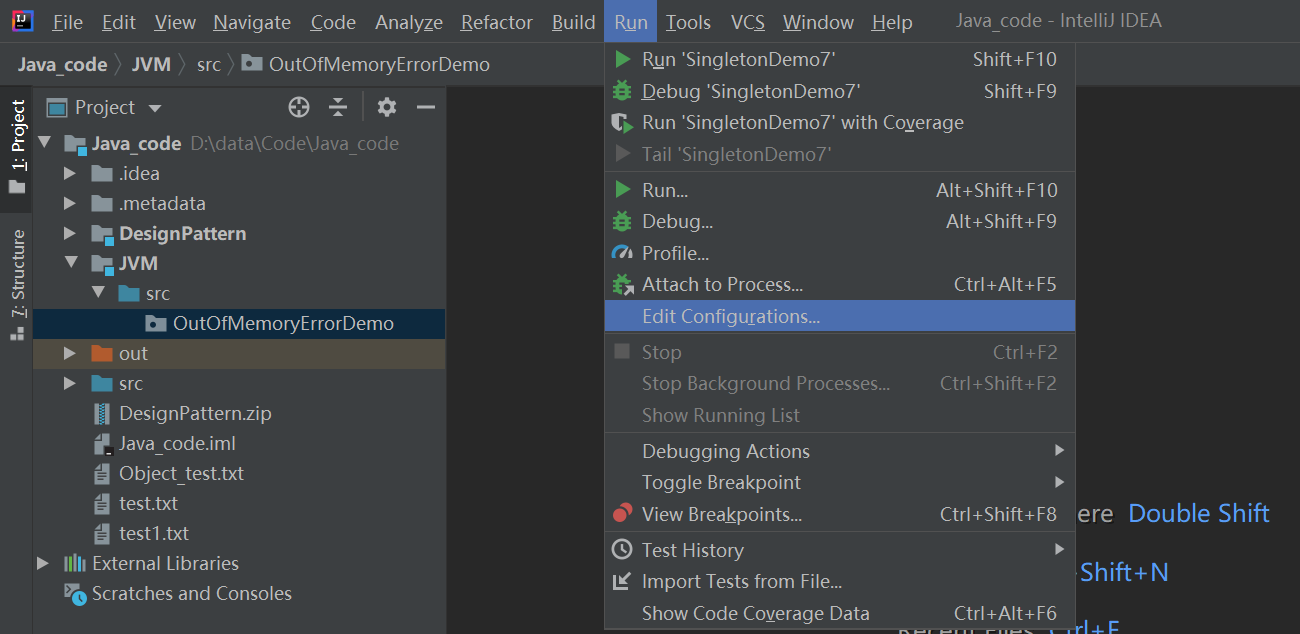
Task: Open the Analyze menu
Action: pos(409,21)
